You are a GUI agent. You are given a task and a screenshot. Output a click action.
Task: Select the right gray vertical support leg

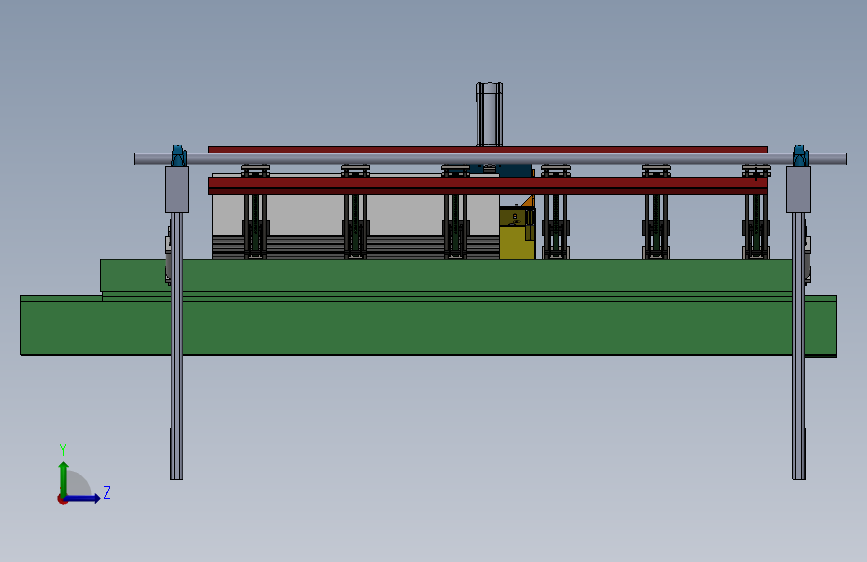click(x=799, y=346)
